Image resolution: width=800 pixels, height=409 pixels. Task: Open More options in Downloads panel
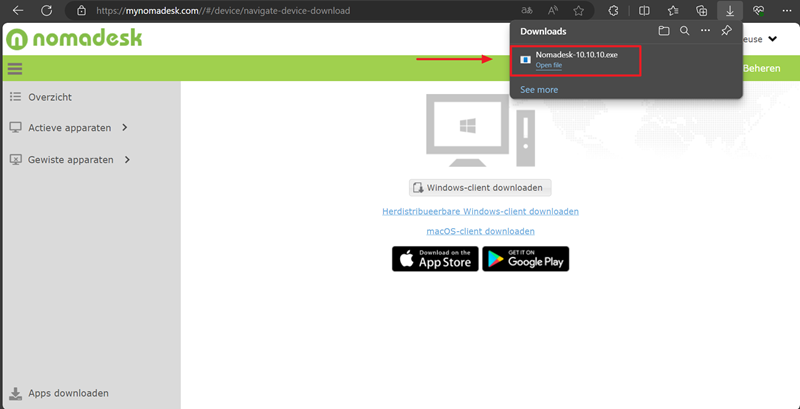[706, 31]
